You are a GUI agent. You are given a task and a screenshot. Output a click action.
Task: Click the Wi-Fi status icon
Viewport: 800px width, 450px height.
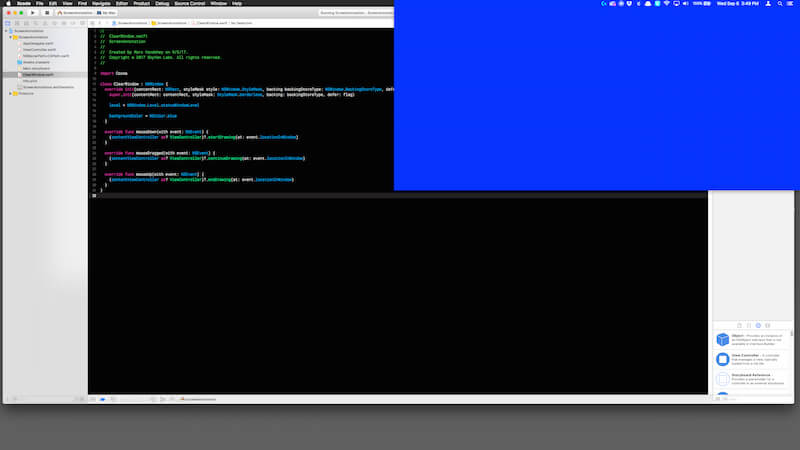tap(666, 4)
